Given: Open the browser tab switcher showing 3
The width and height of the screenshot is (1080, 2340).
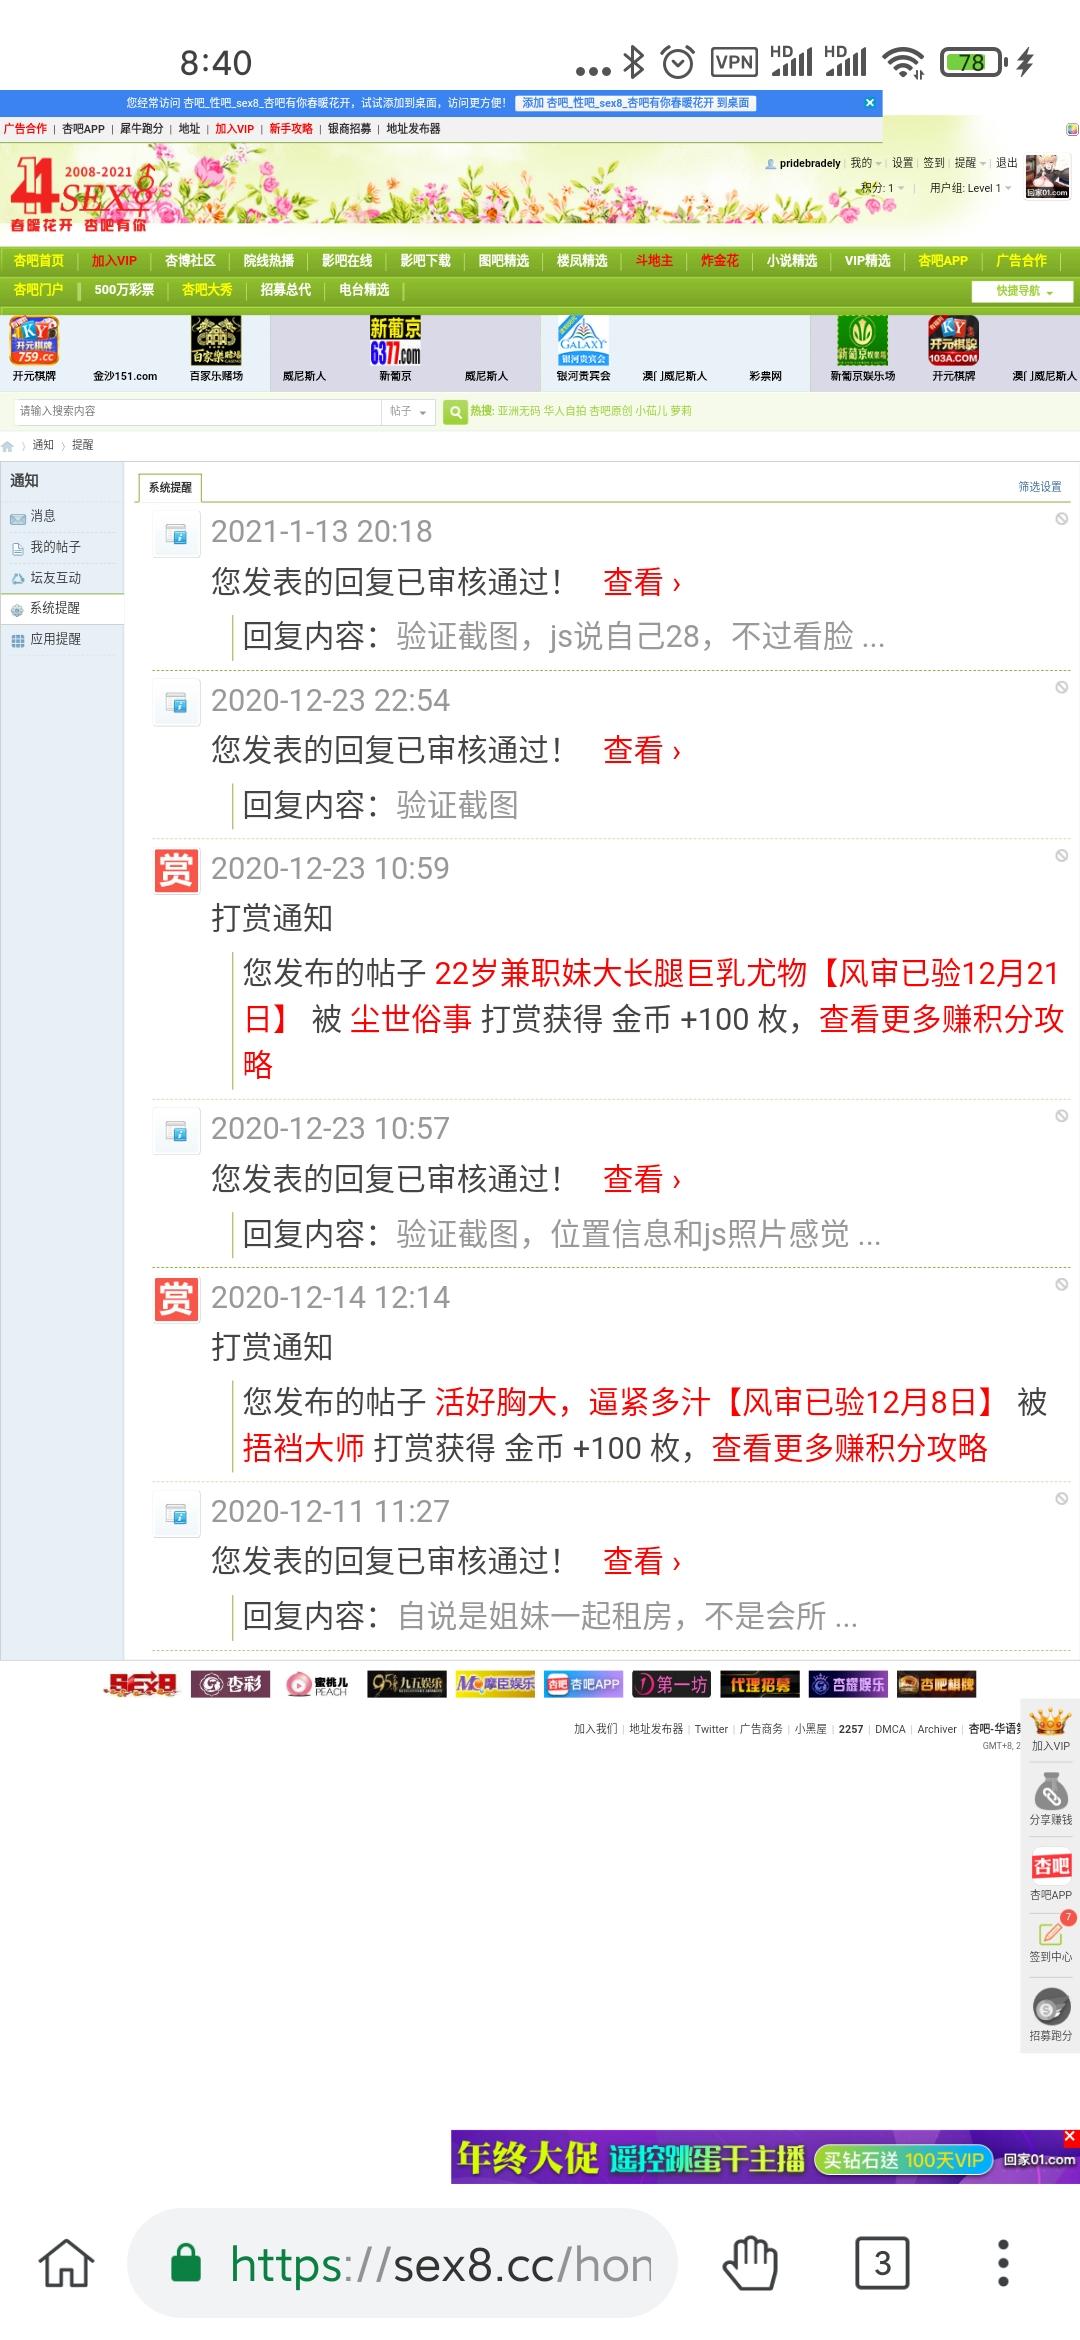Looking at the screenshot, I should (882, 2263).
